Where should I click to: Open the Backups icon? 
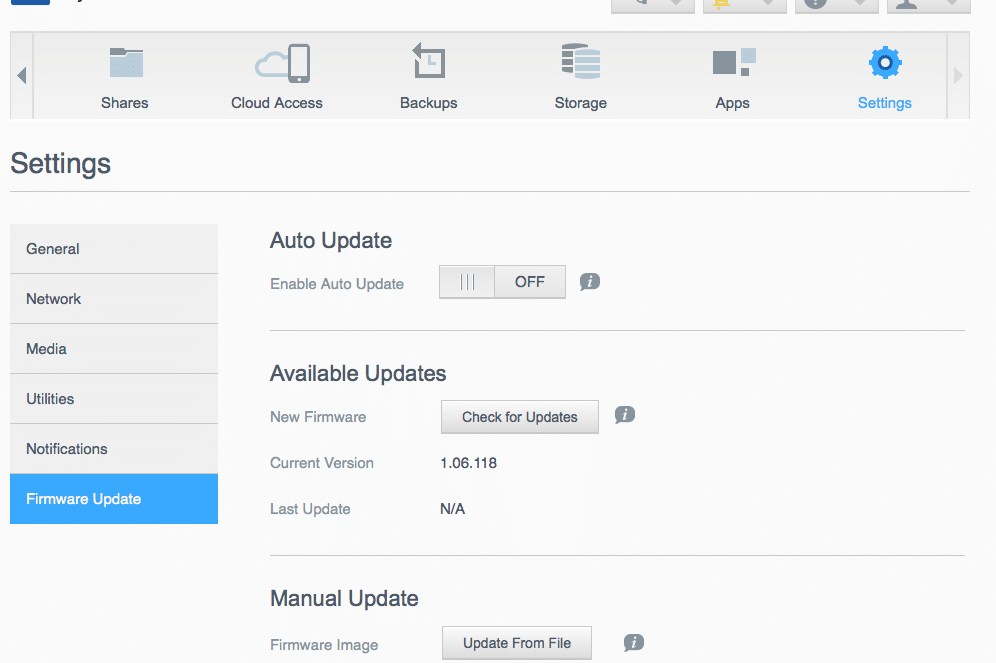pos(429,60)
